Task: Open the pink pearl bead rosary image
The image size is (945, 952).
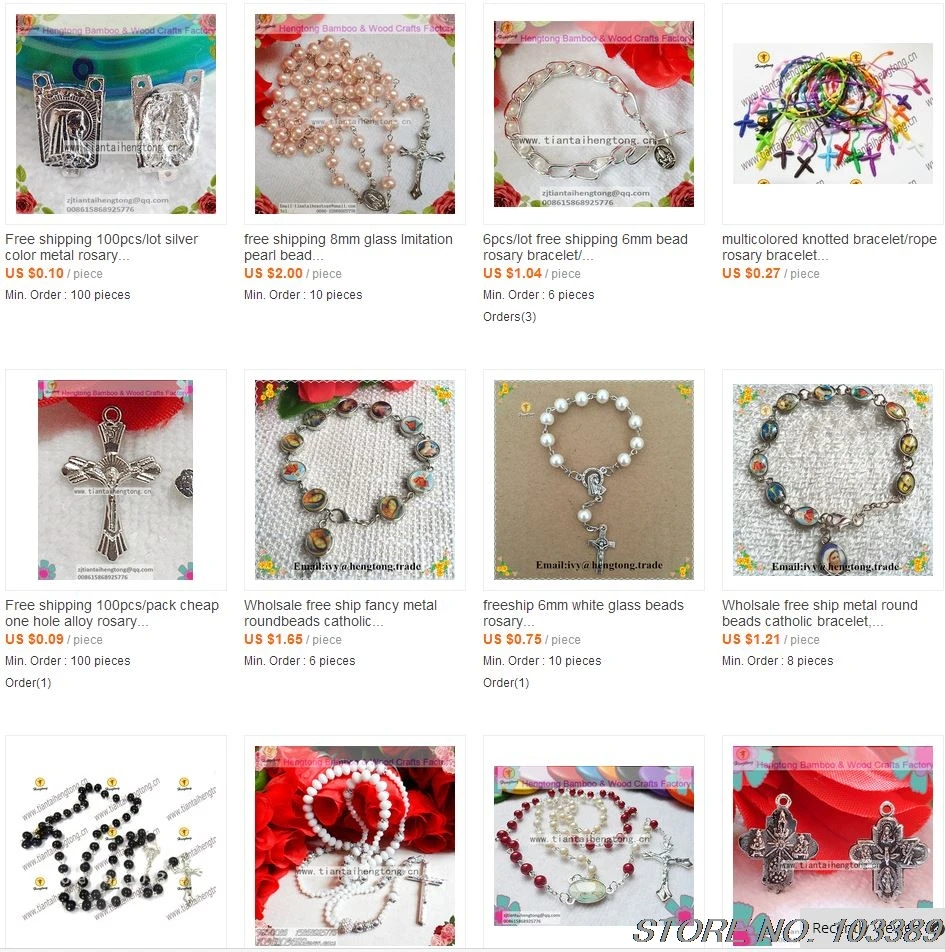Action: tap(355, 114)
